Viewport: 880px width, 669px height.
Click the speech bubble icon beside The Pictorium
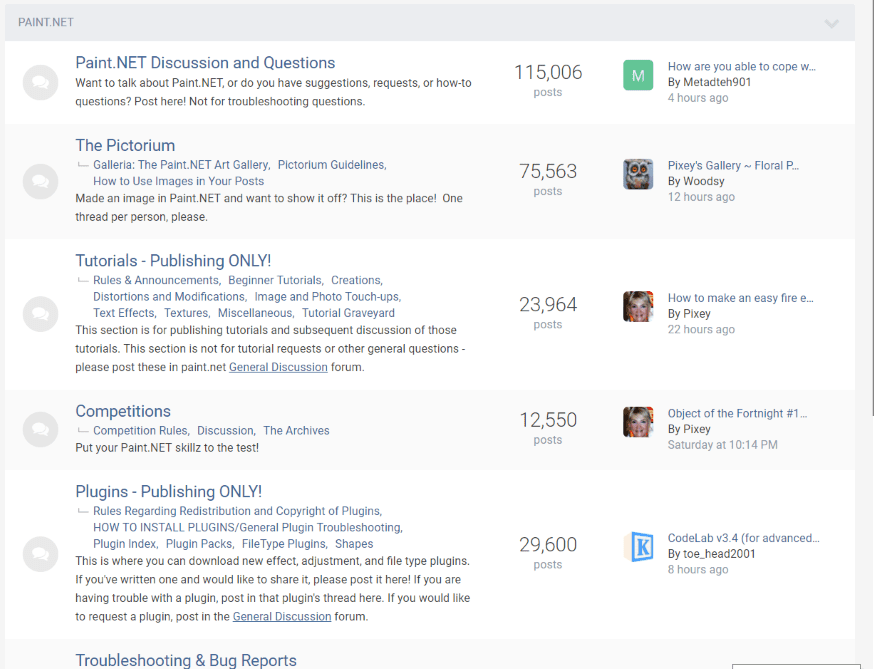pos(40,181)
